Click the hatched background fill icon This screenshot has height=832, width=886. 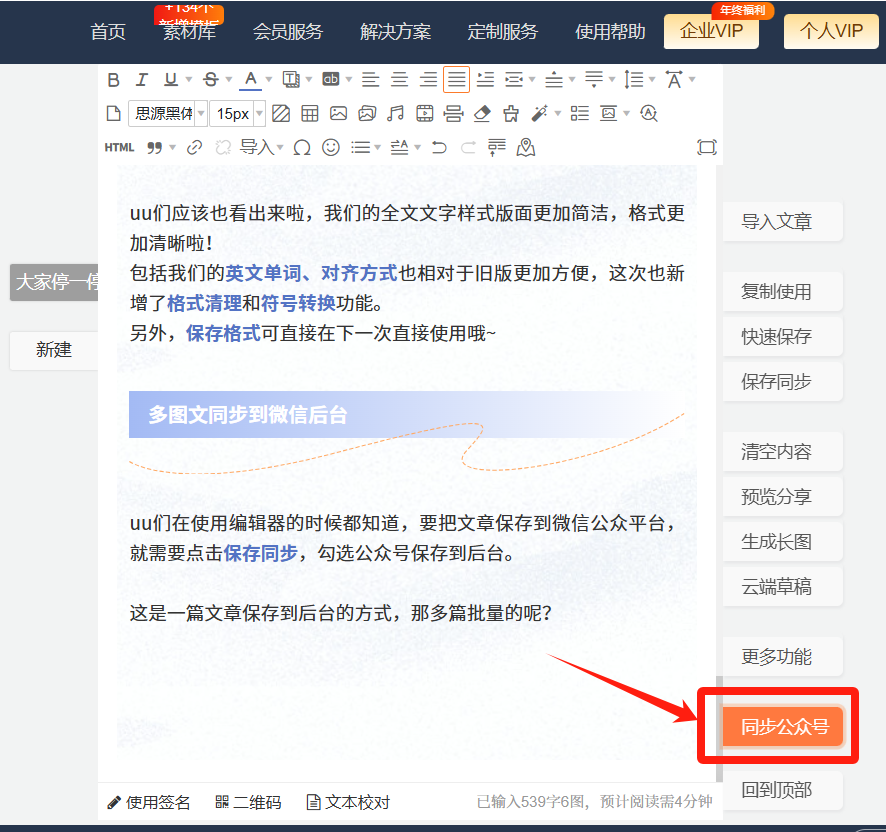point(281,114)
